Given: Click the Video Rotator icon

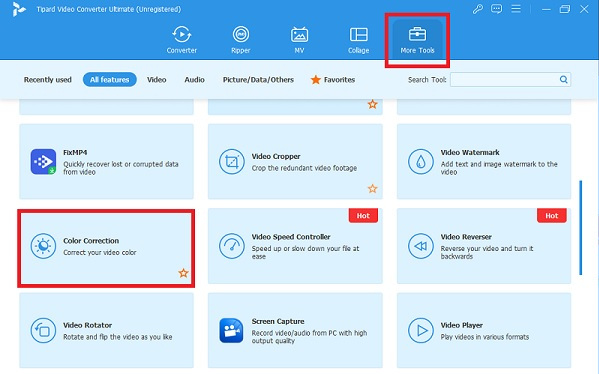Looking at the screenshot, I should tap(43, 330).
